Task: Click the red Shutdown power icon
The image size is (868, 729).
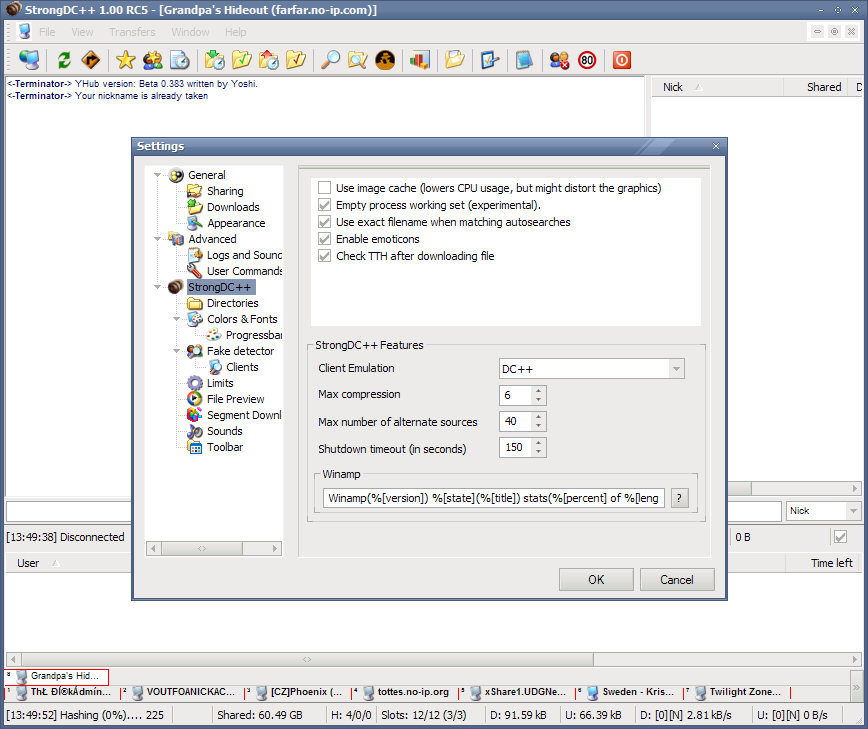Action: pyautogui.click(x=622, y=60)
